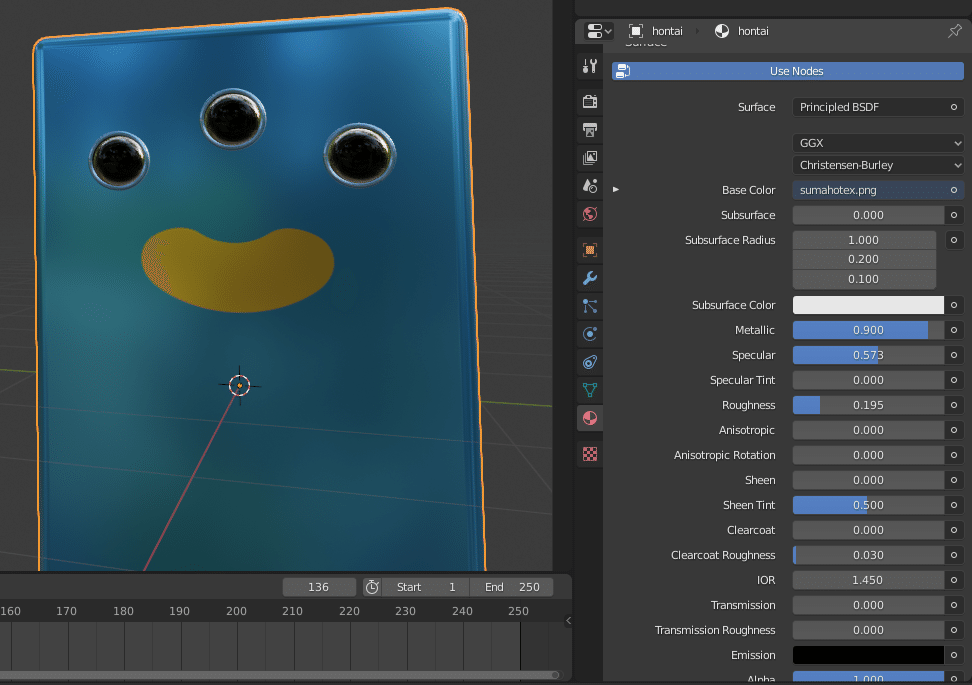Toggle the pin for the properties editor
972x685 pixels.
[x=955, y=30]
